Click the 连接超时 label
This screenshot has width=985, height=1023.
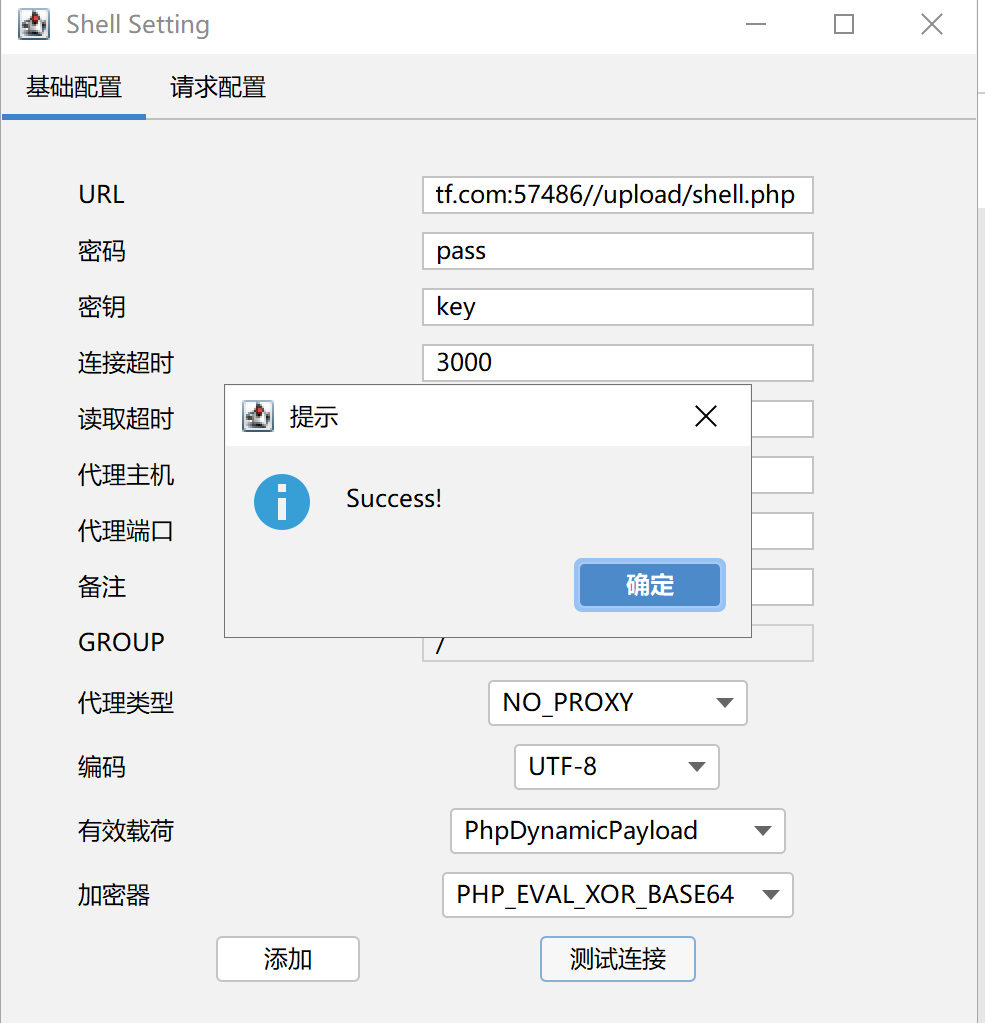pyautogui.click(x=126, y=363)
